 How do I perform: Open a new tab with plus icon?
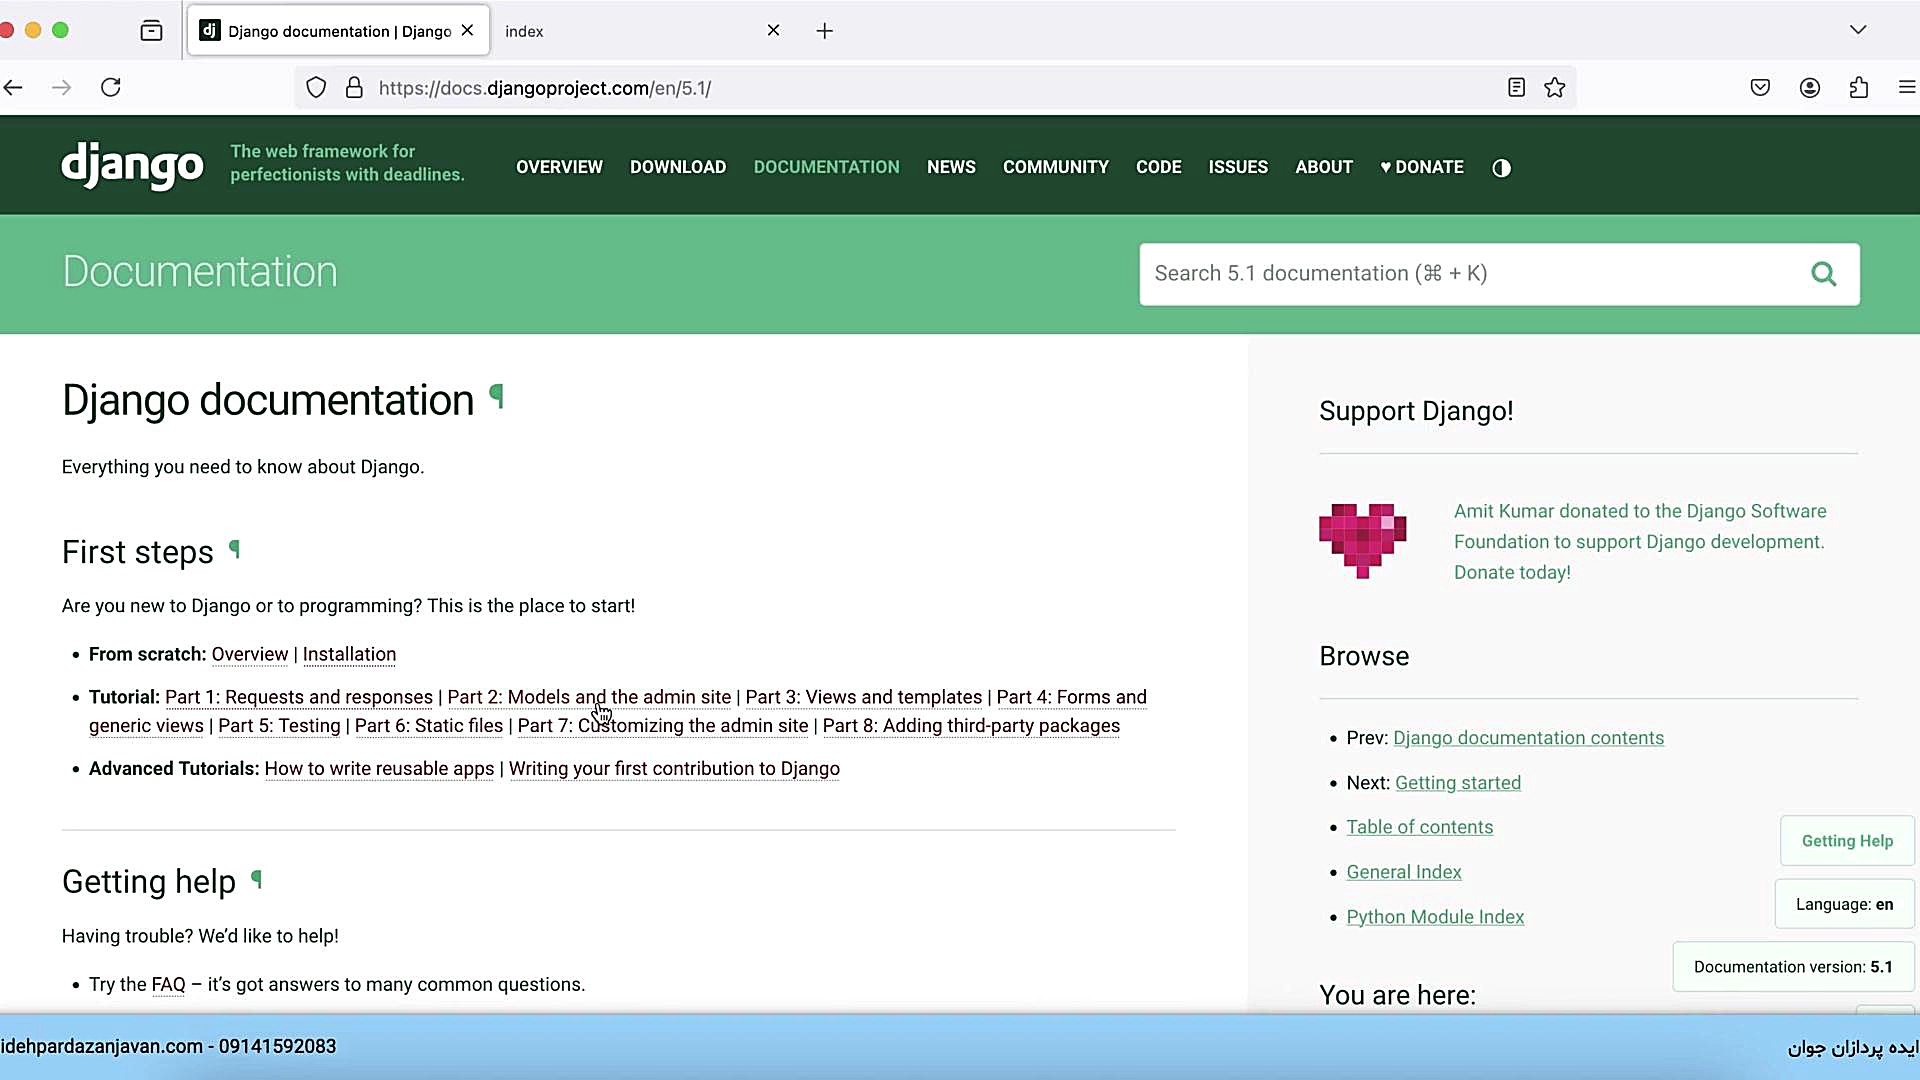pyautogui.click(x=824, y=31)
